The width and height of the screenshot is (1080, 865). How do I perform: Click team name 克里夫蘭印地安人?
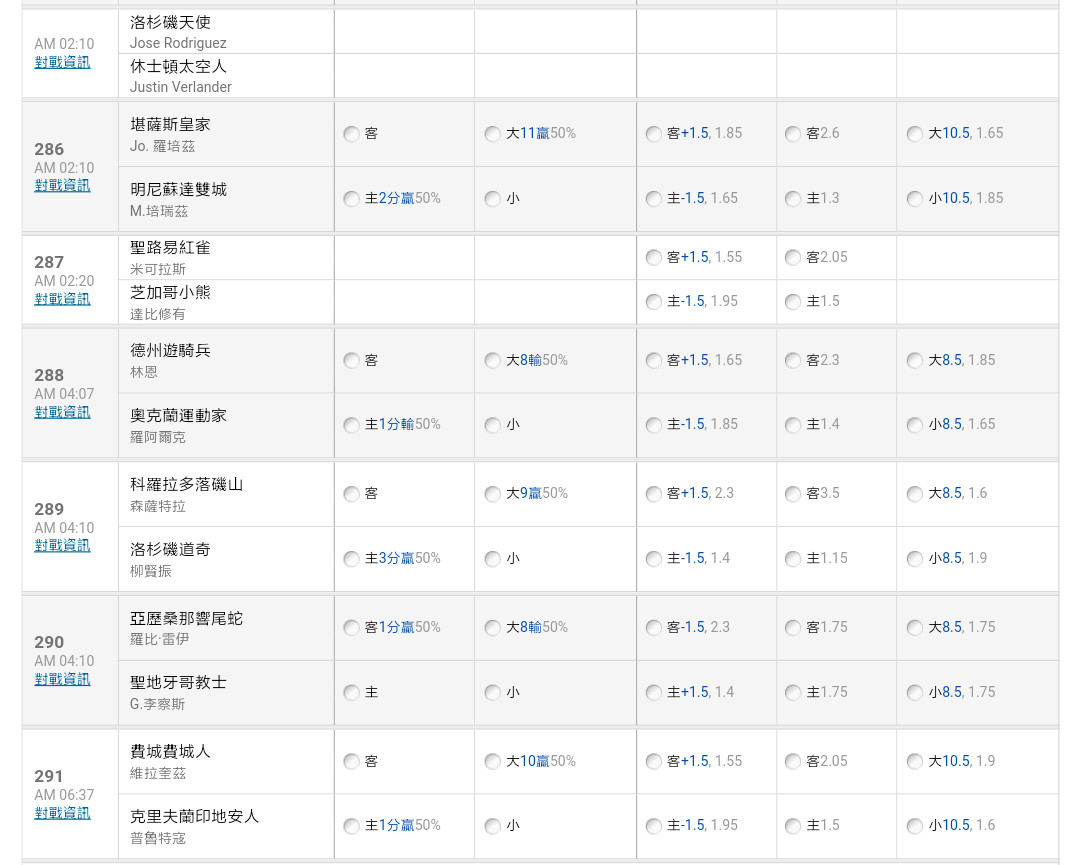pyautogui.click(x=194, y=816)
